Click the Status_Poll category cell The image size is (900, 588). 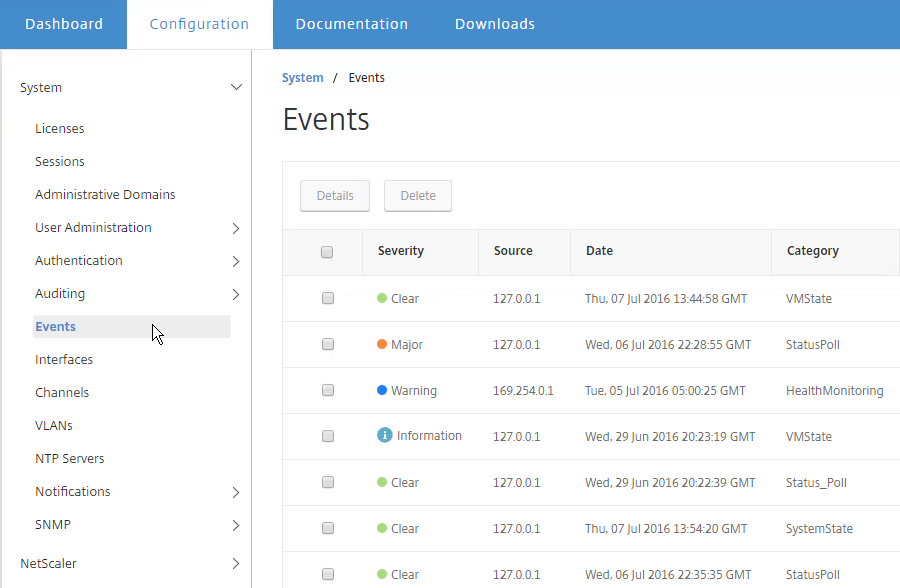(x=816, y=482)
